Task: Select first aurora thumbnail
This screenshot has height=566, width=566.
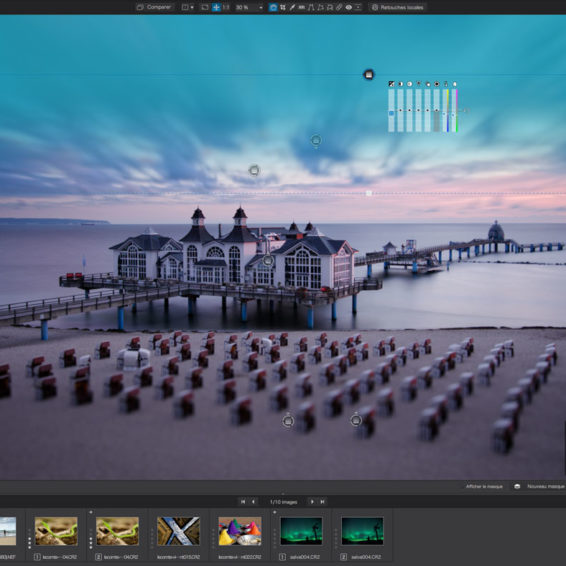Action: point(301,531)
